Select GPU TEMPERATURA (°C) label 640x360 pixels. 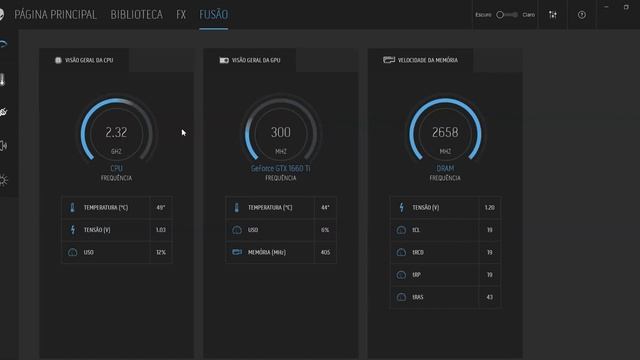[x=270, y=207]
